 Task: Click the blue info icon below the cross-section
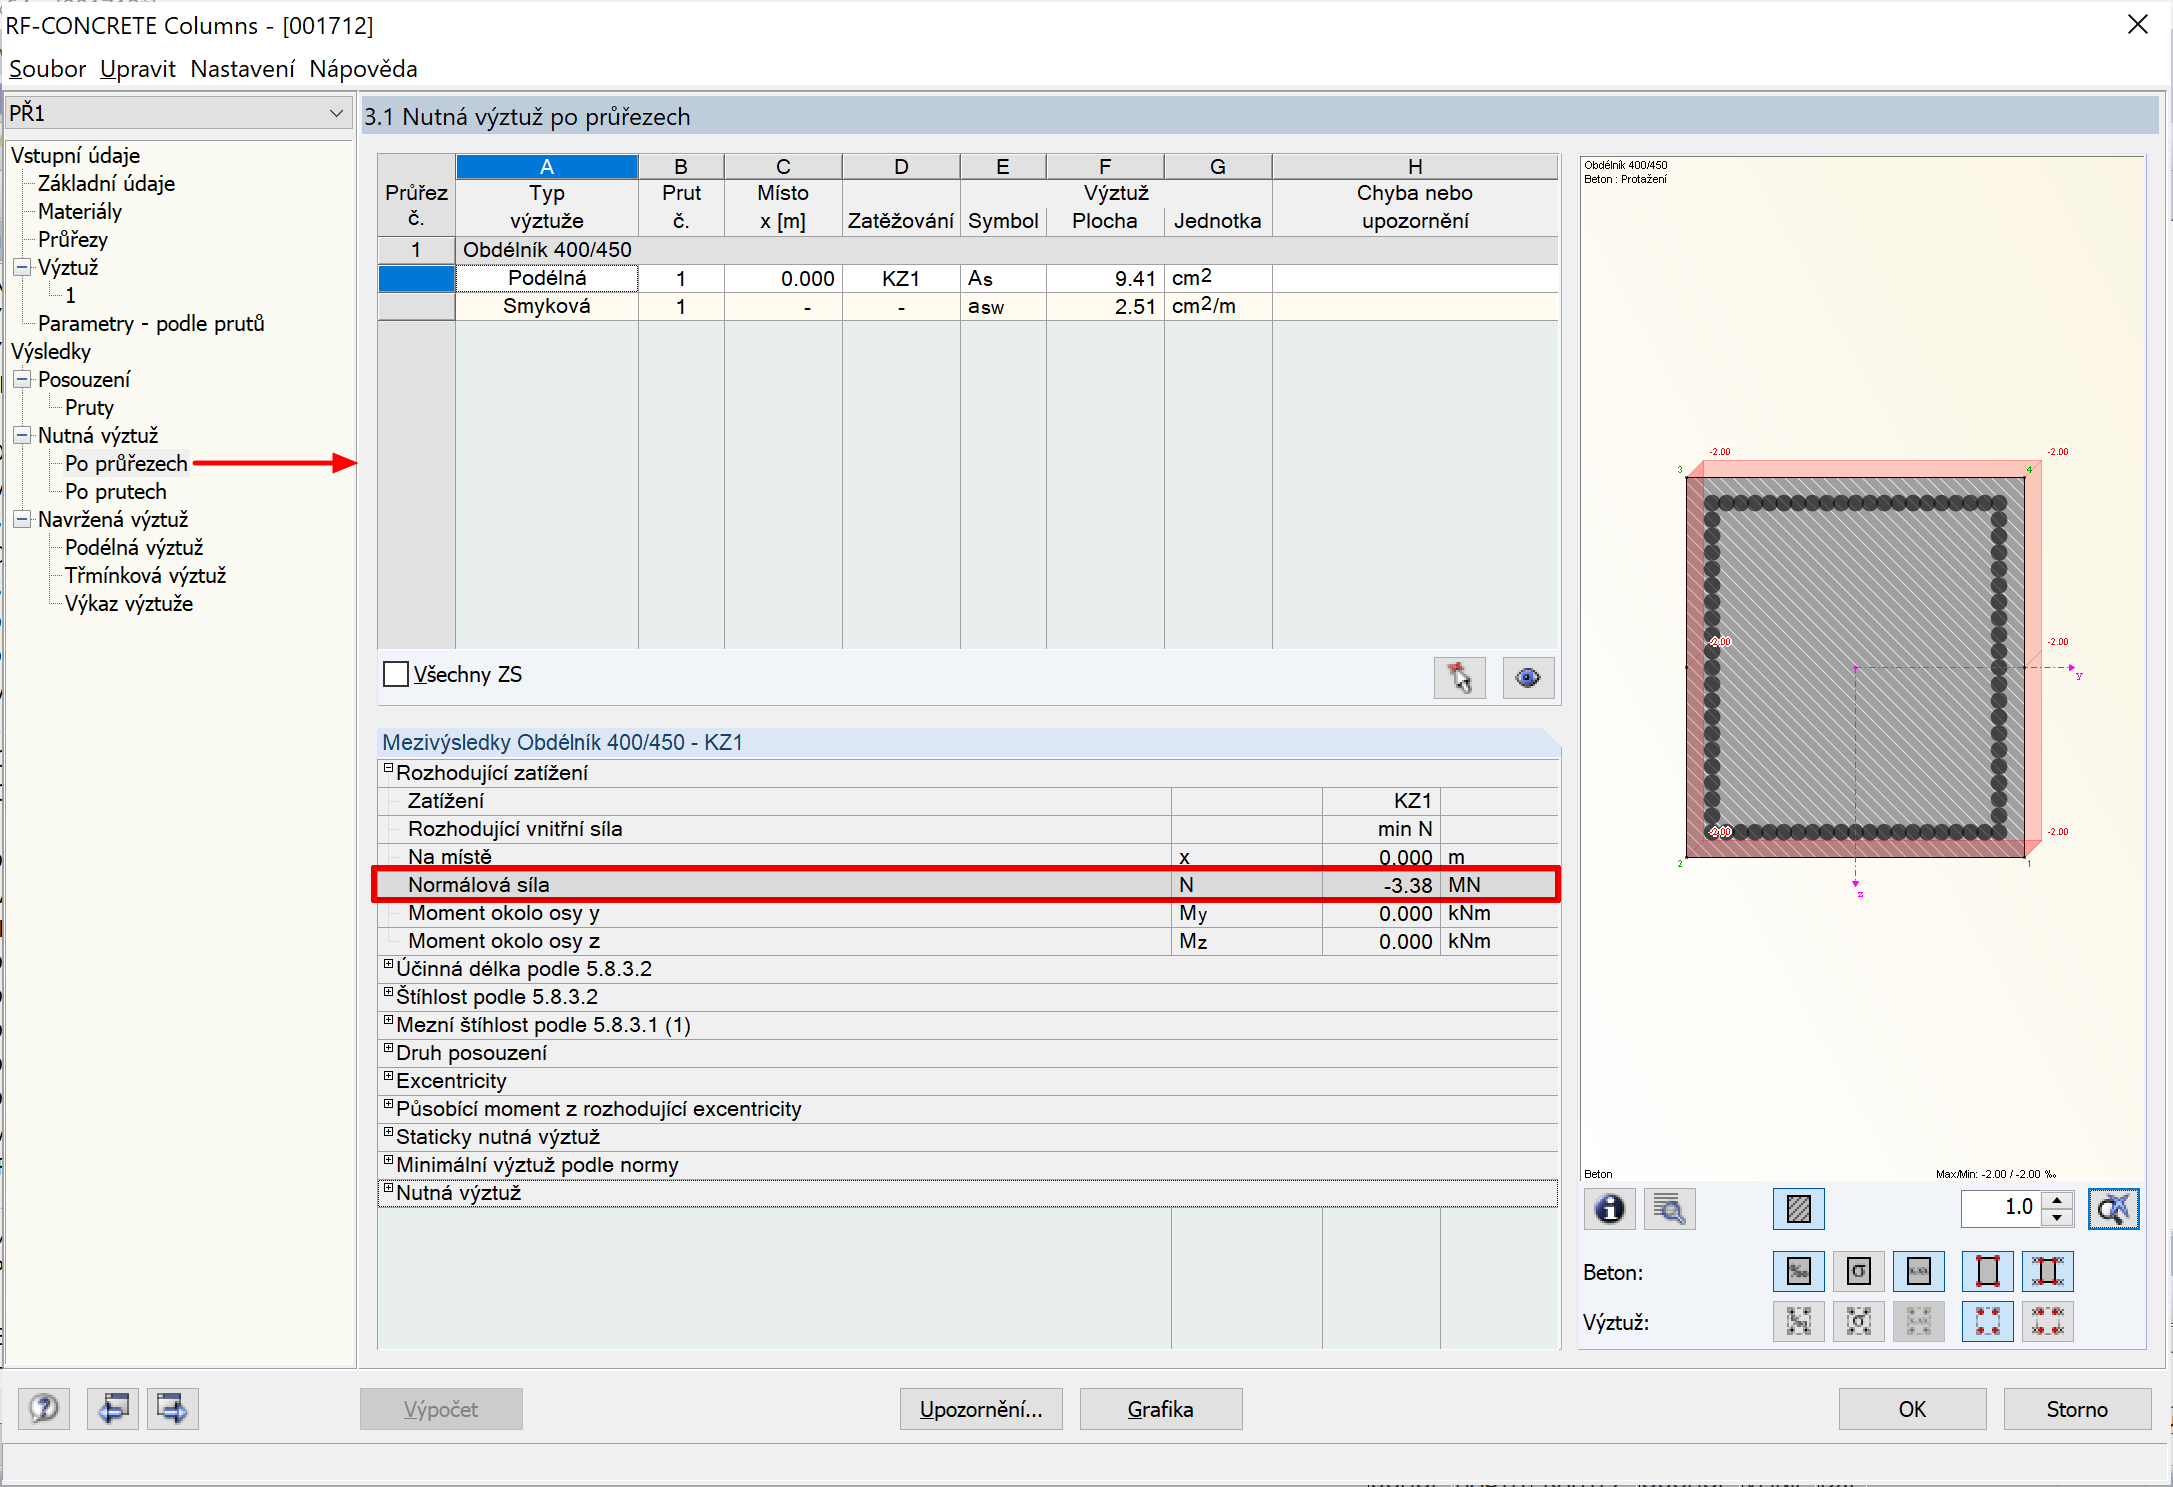click(1609, 1209)
